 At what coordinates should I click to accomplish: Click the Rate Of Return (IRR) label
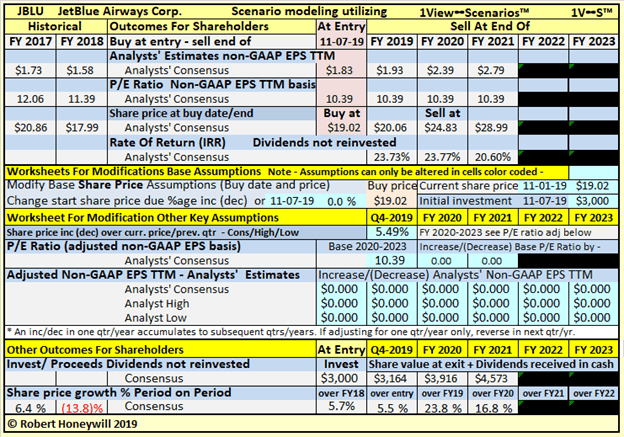pyautogui.click(x=168, y=142)
